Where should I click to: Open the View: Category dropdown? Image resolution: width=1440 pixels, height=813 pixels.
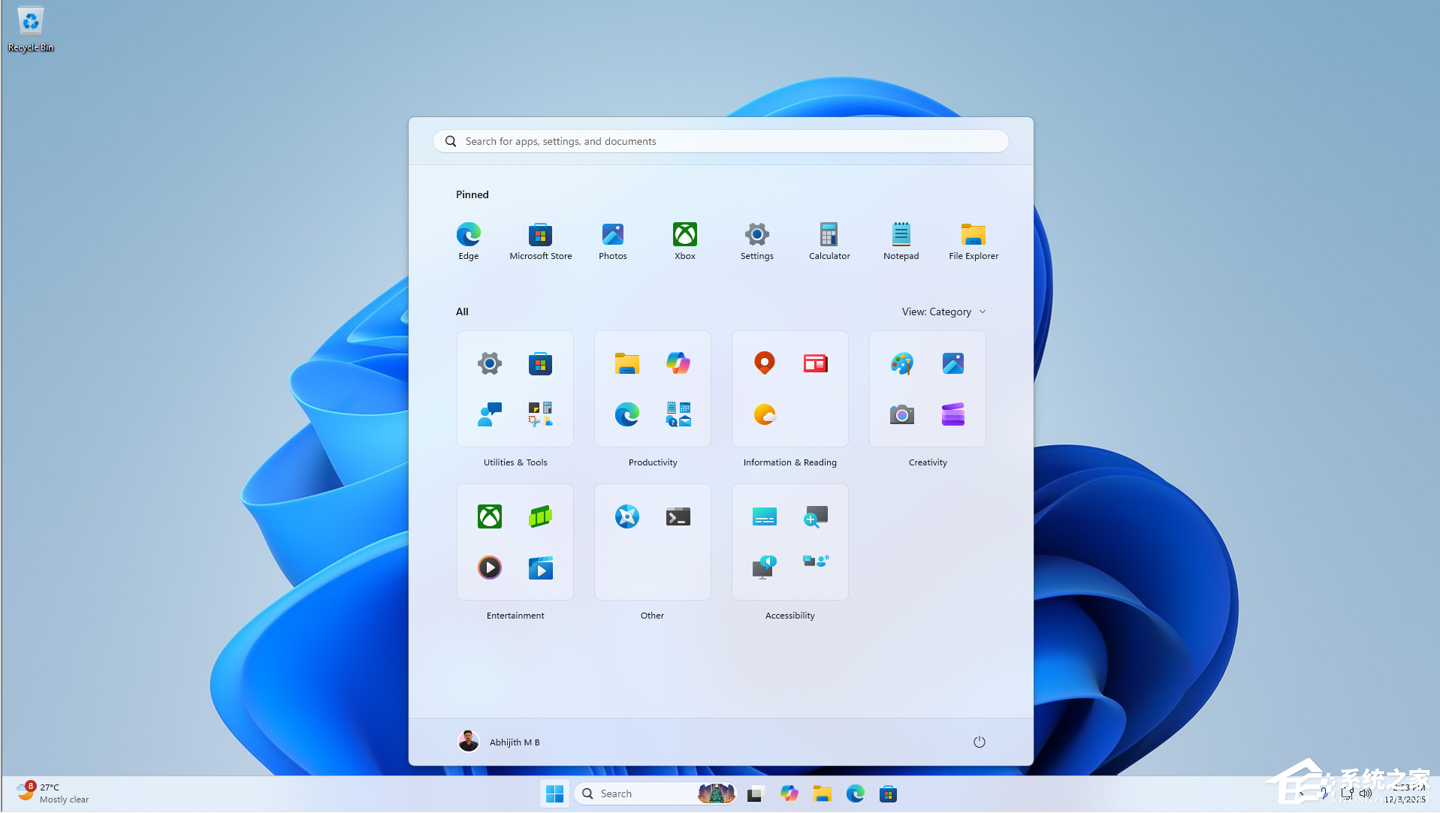pos(943,312)
